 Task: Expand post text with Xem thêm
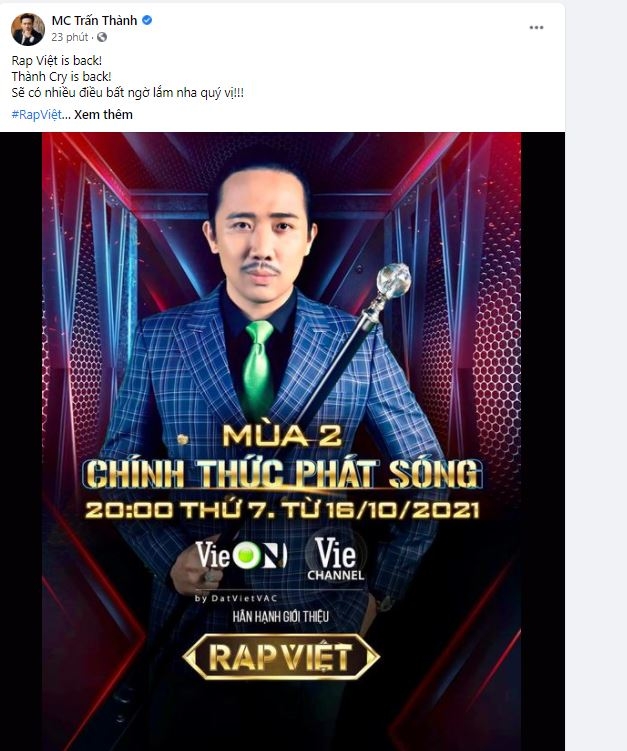(103, 114)
